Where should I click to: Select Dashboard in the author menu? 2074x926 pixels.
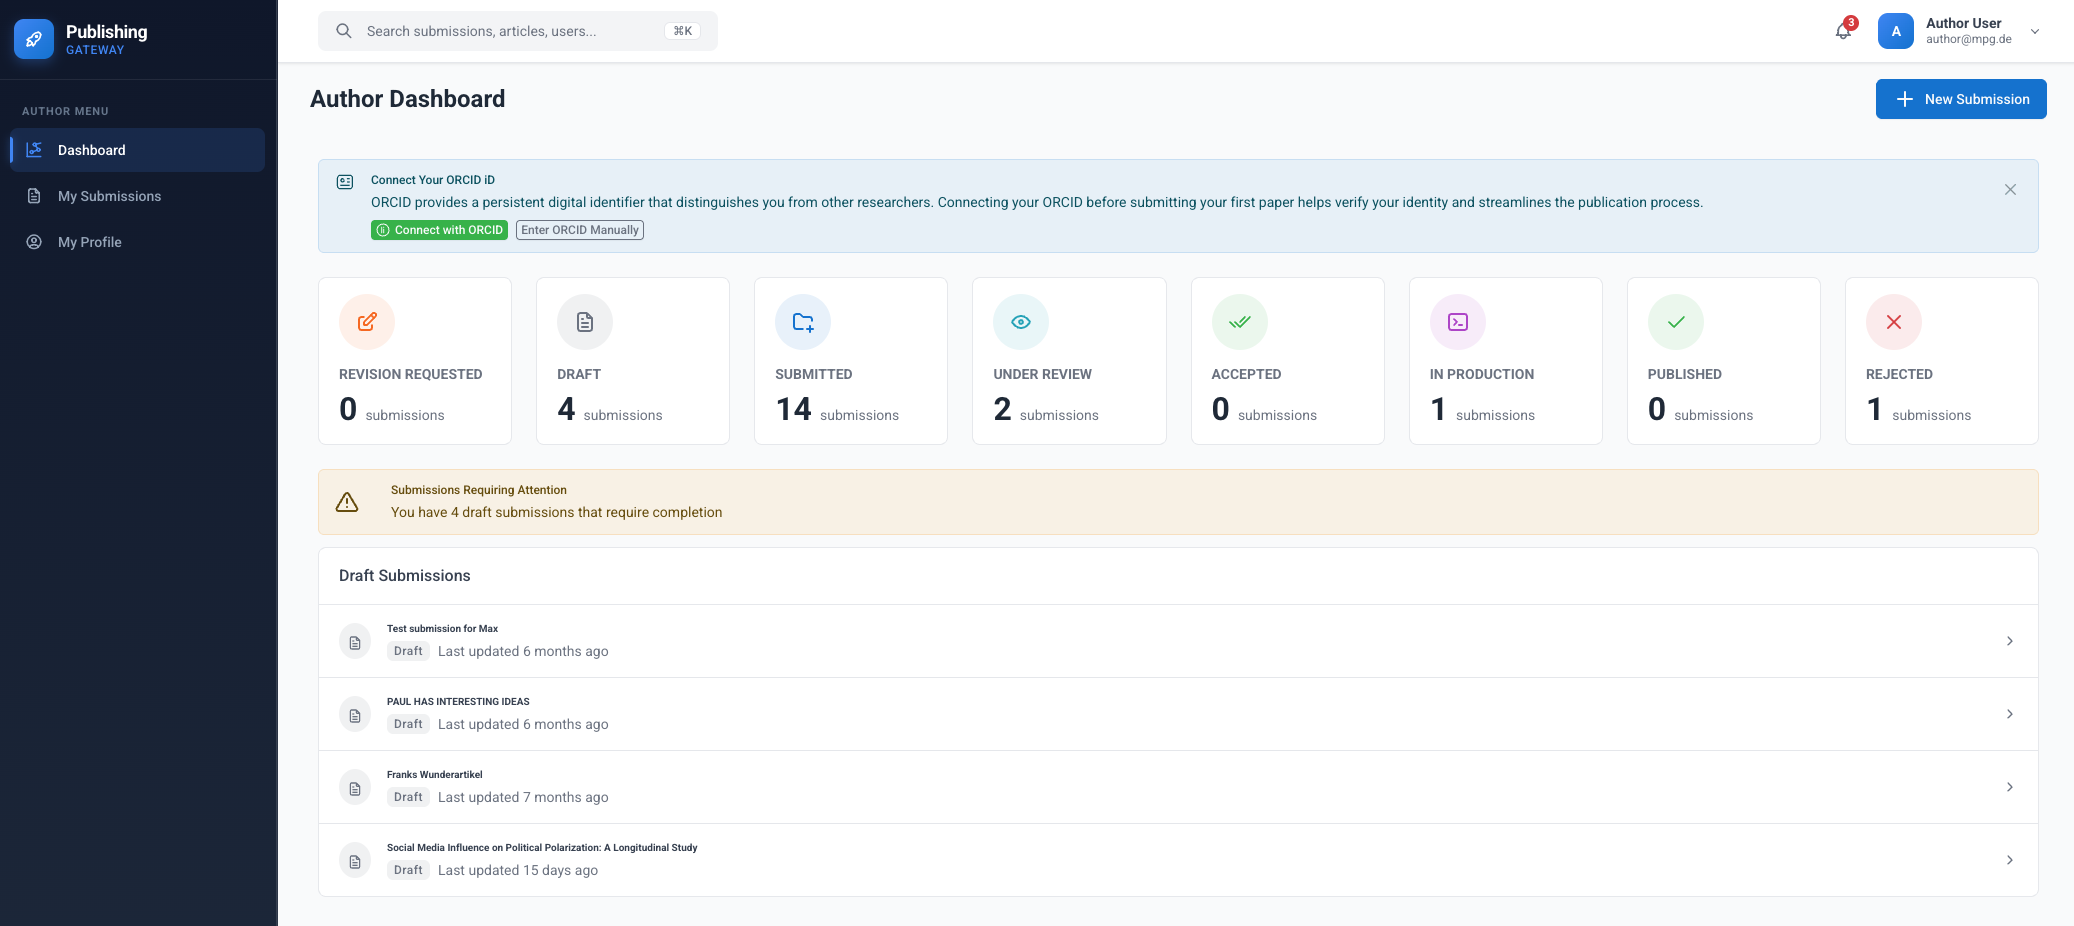(x=92, y=150)
